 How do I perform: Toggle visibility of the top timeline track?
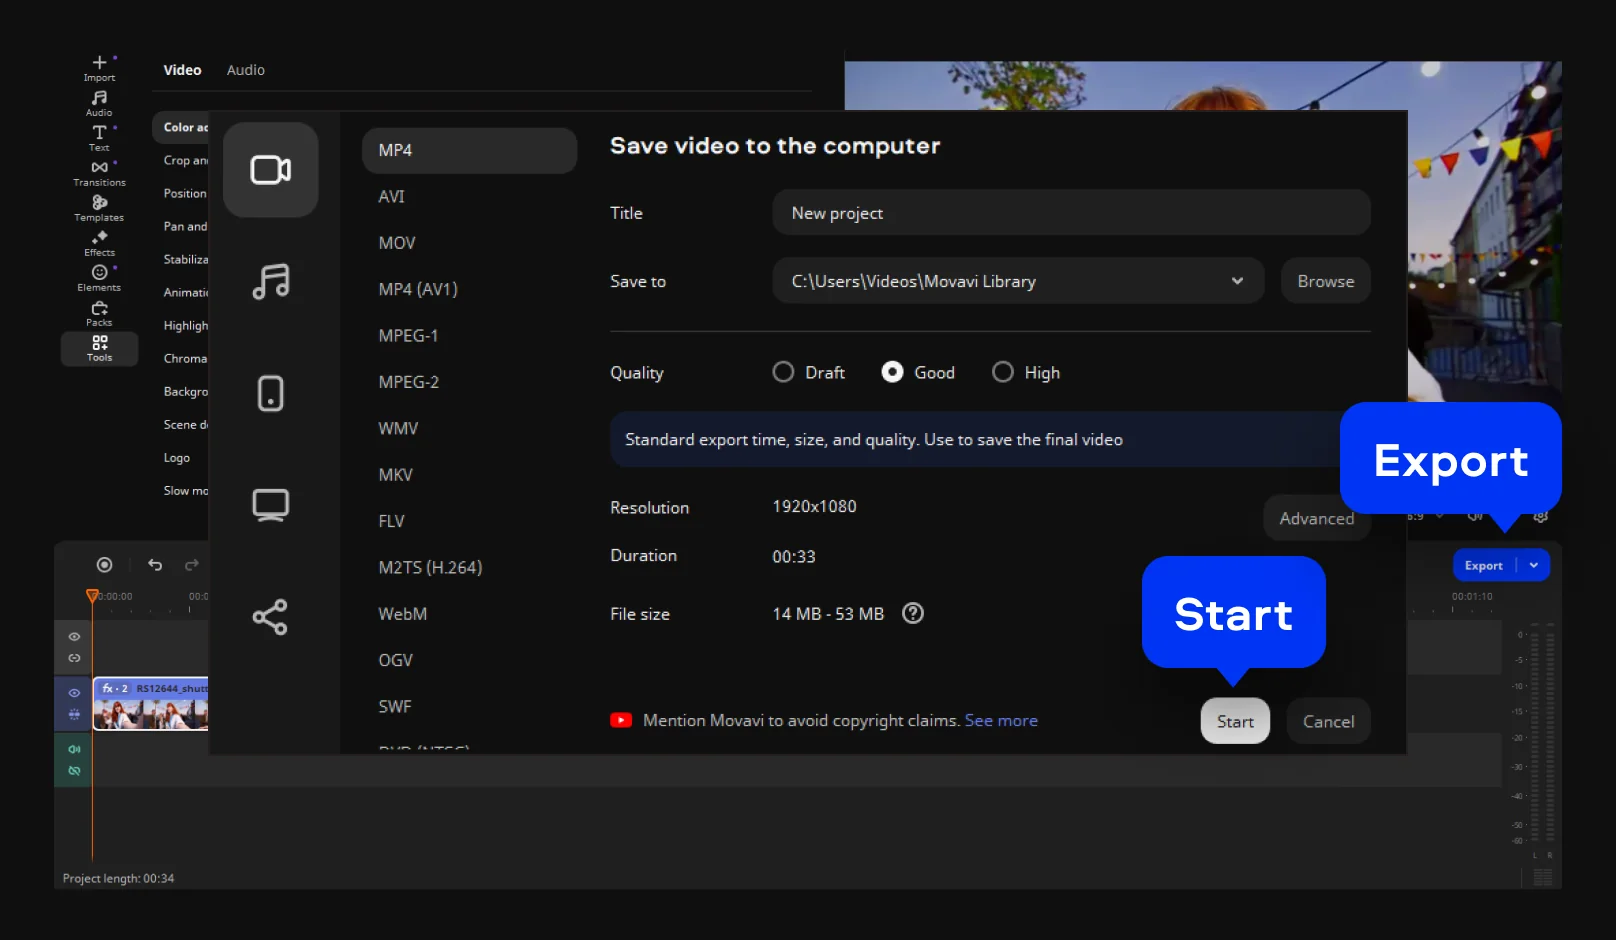coord(74,637)
